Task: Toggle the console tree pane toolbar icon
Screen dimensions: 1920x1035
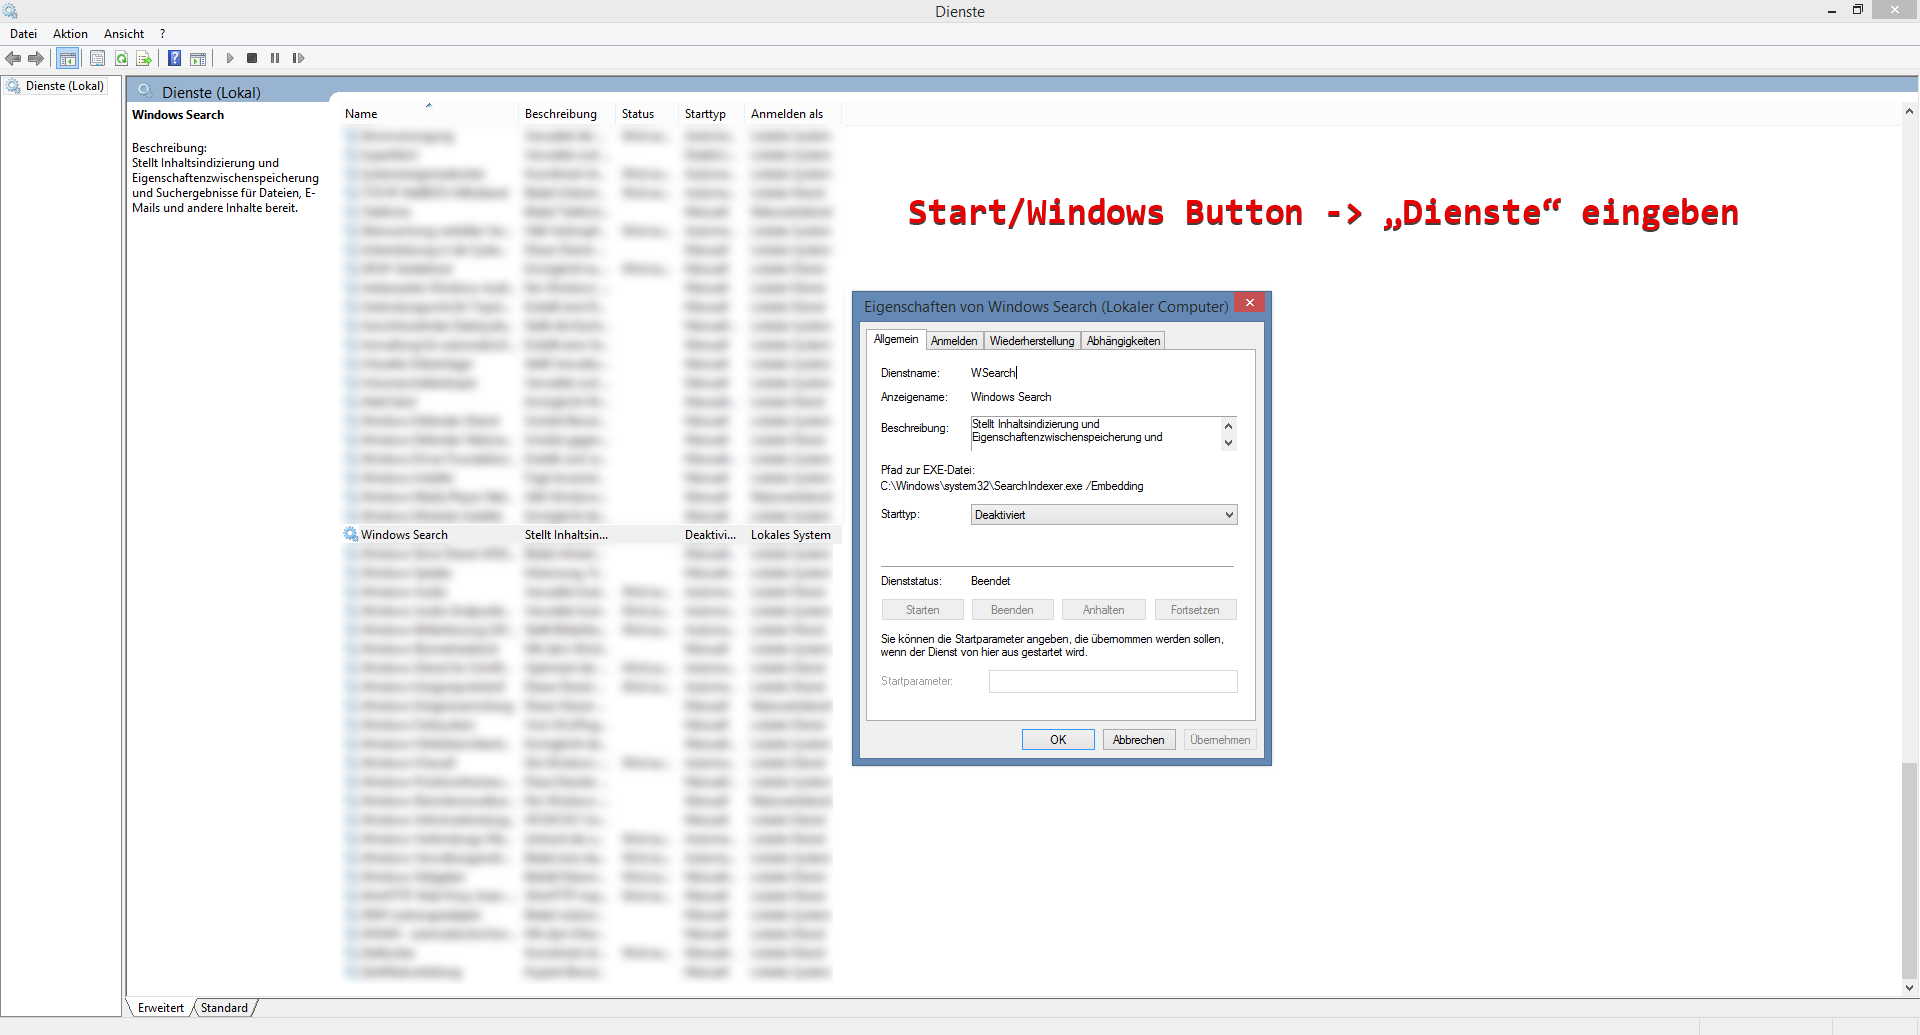Action: click(67, 58)
